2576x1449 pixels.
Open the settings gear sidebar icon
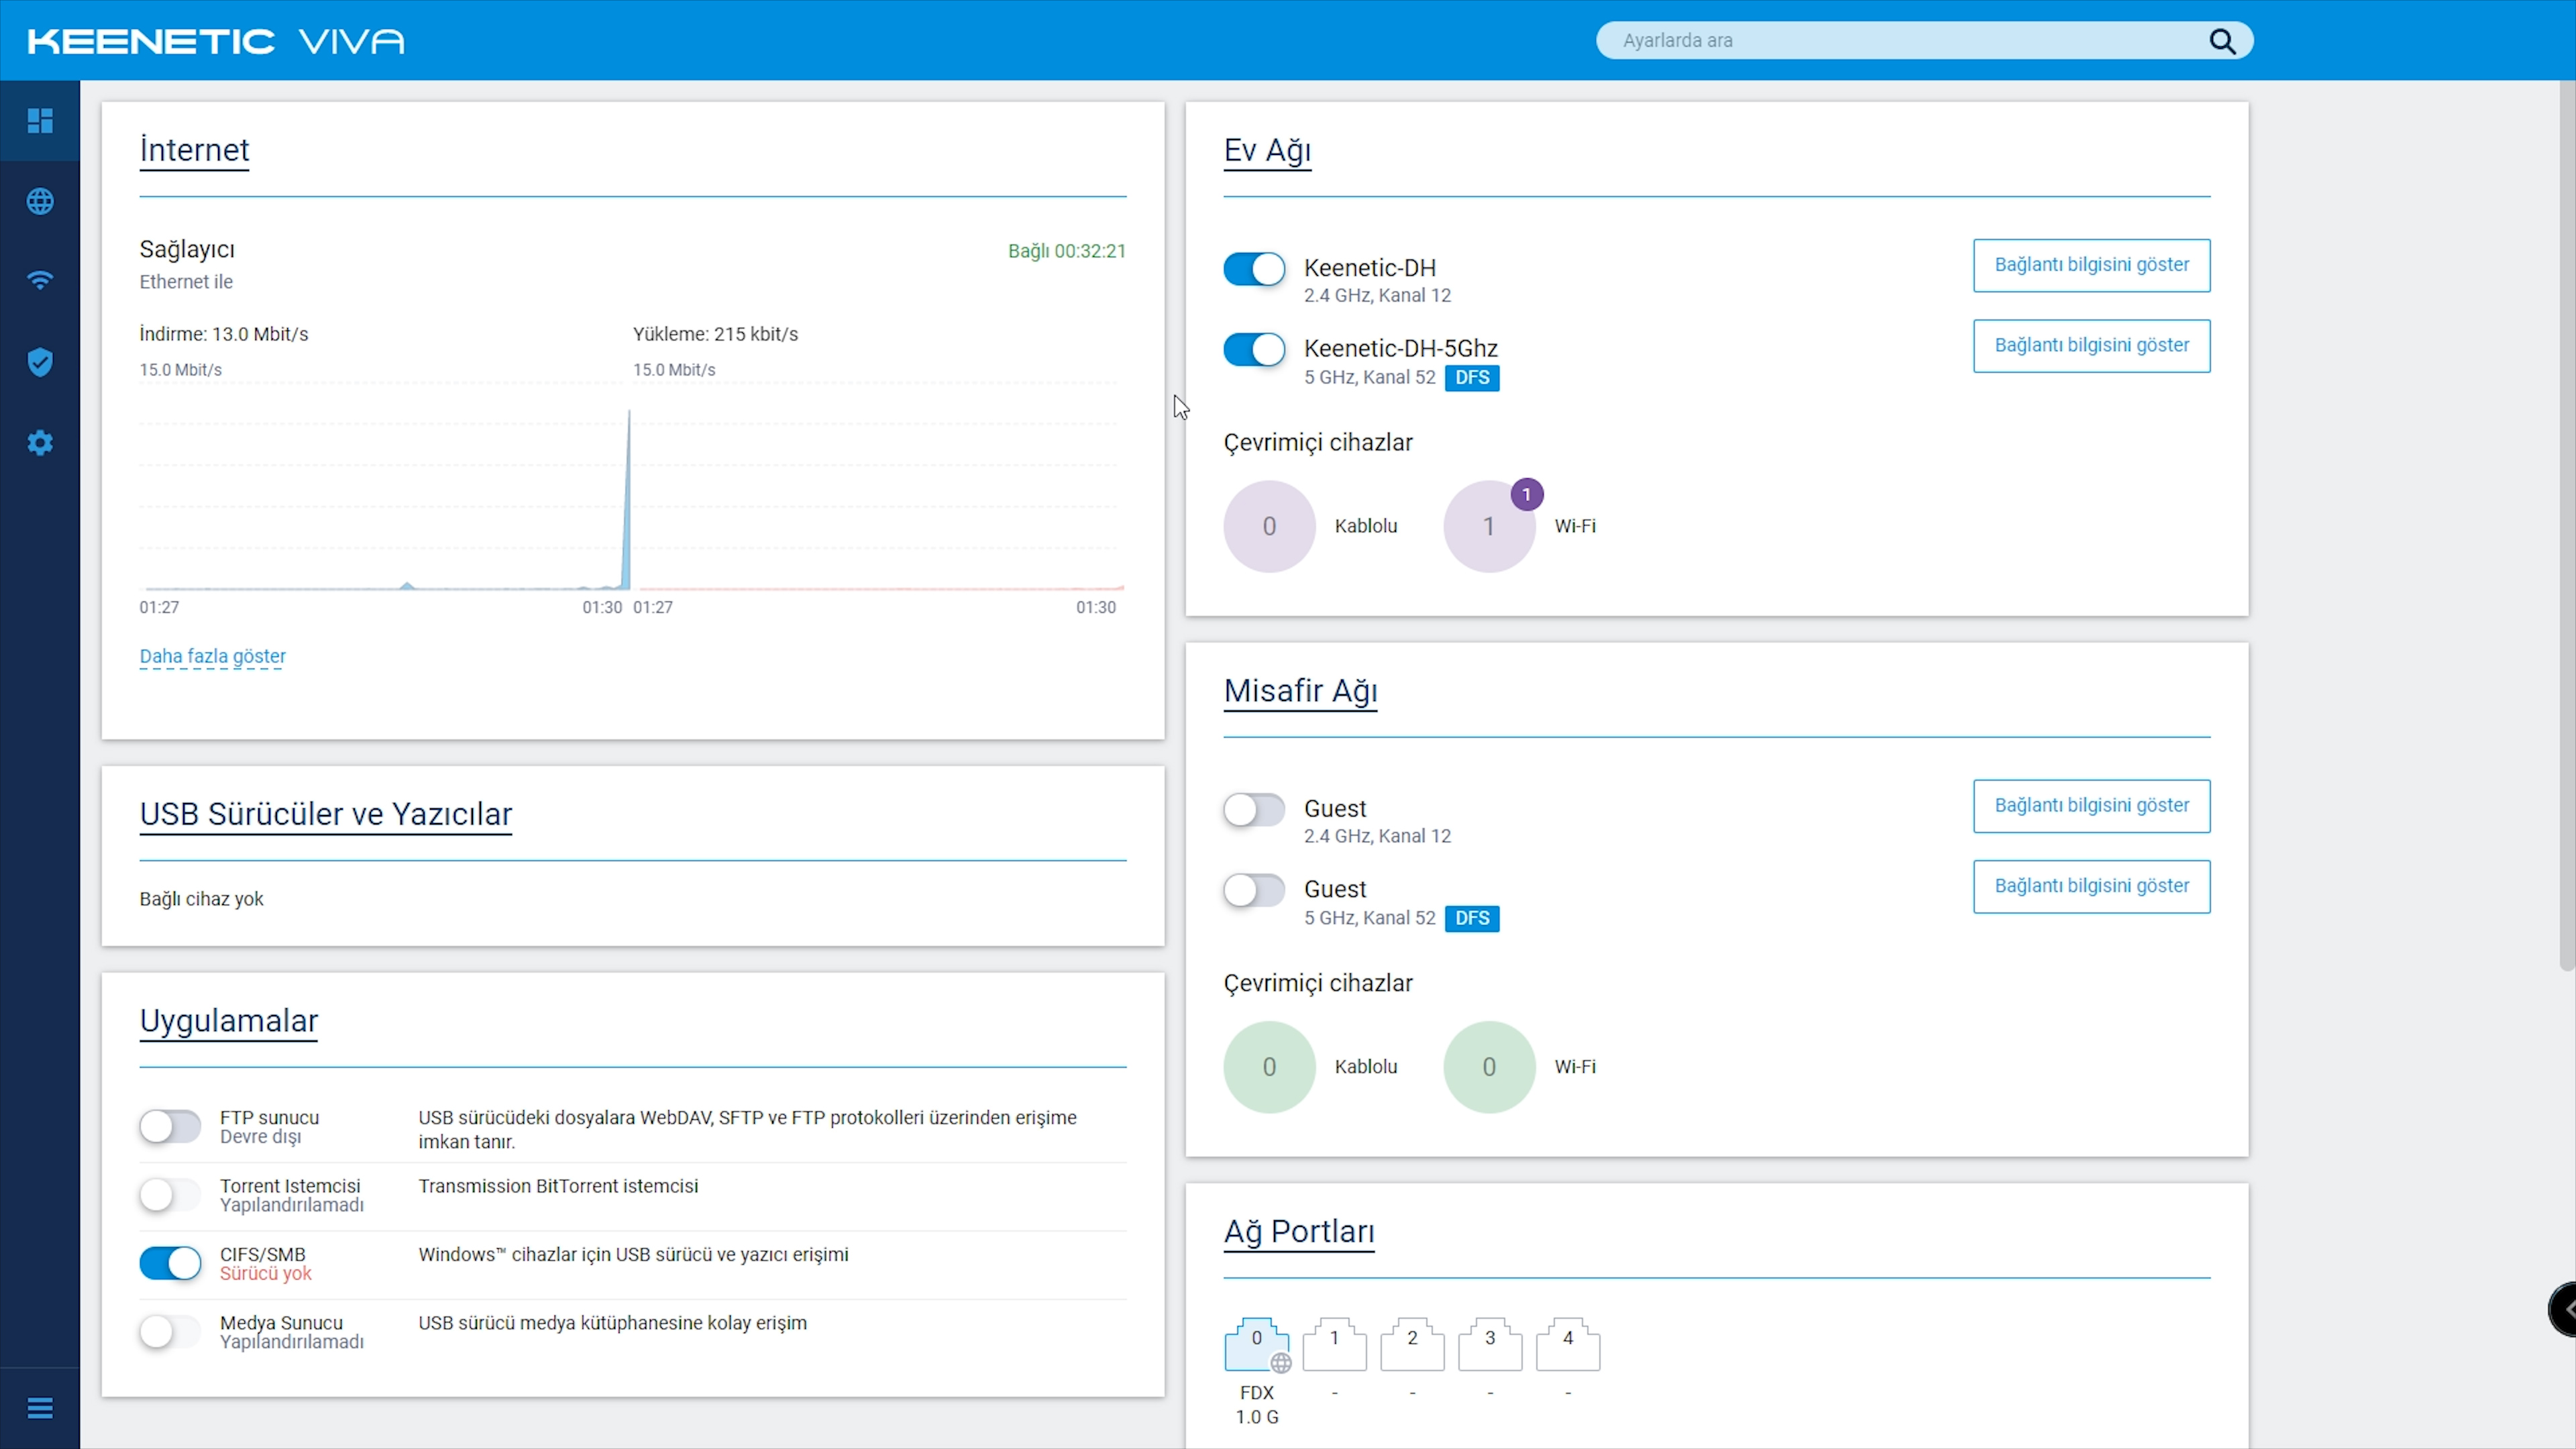40,443
